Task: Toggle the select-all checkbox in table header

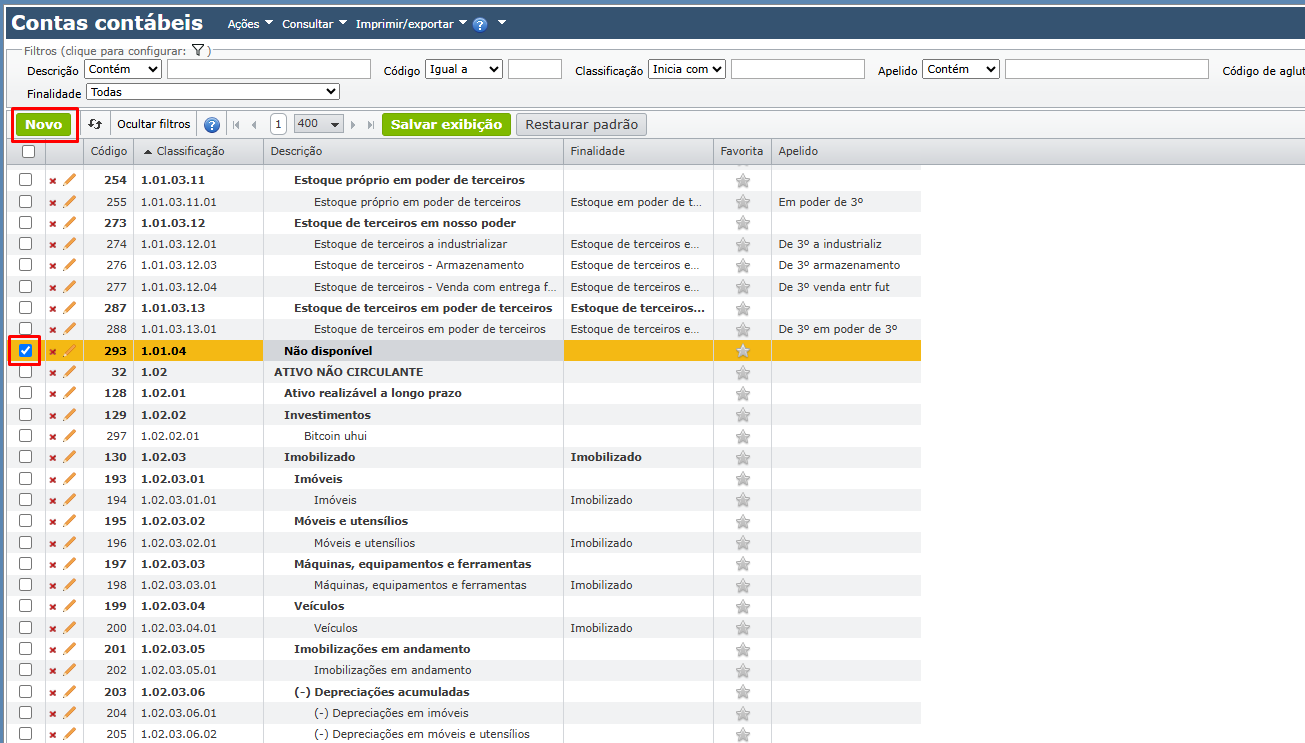Action: (x=28, y=152)
